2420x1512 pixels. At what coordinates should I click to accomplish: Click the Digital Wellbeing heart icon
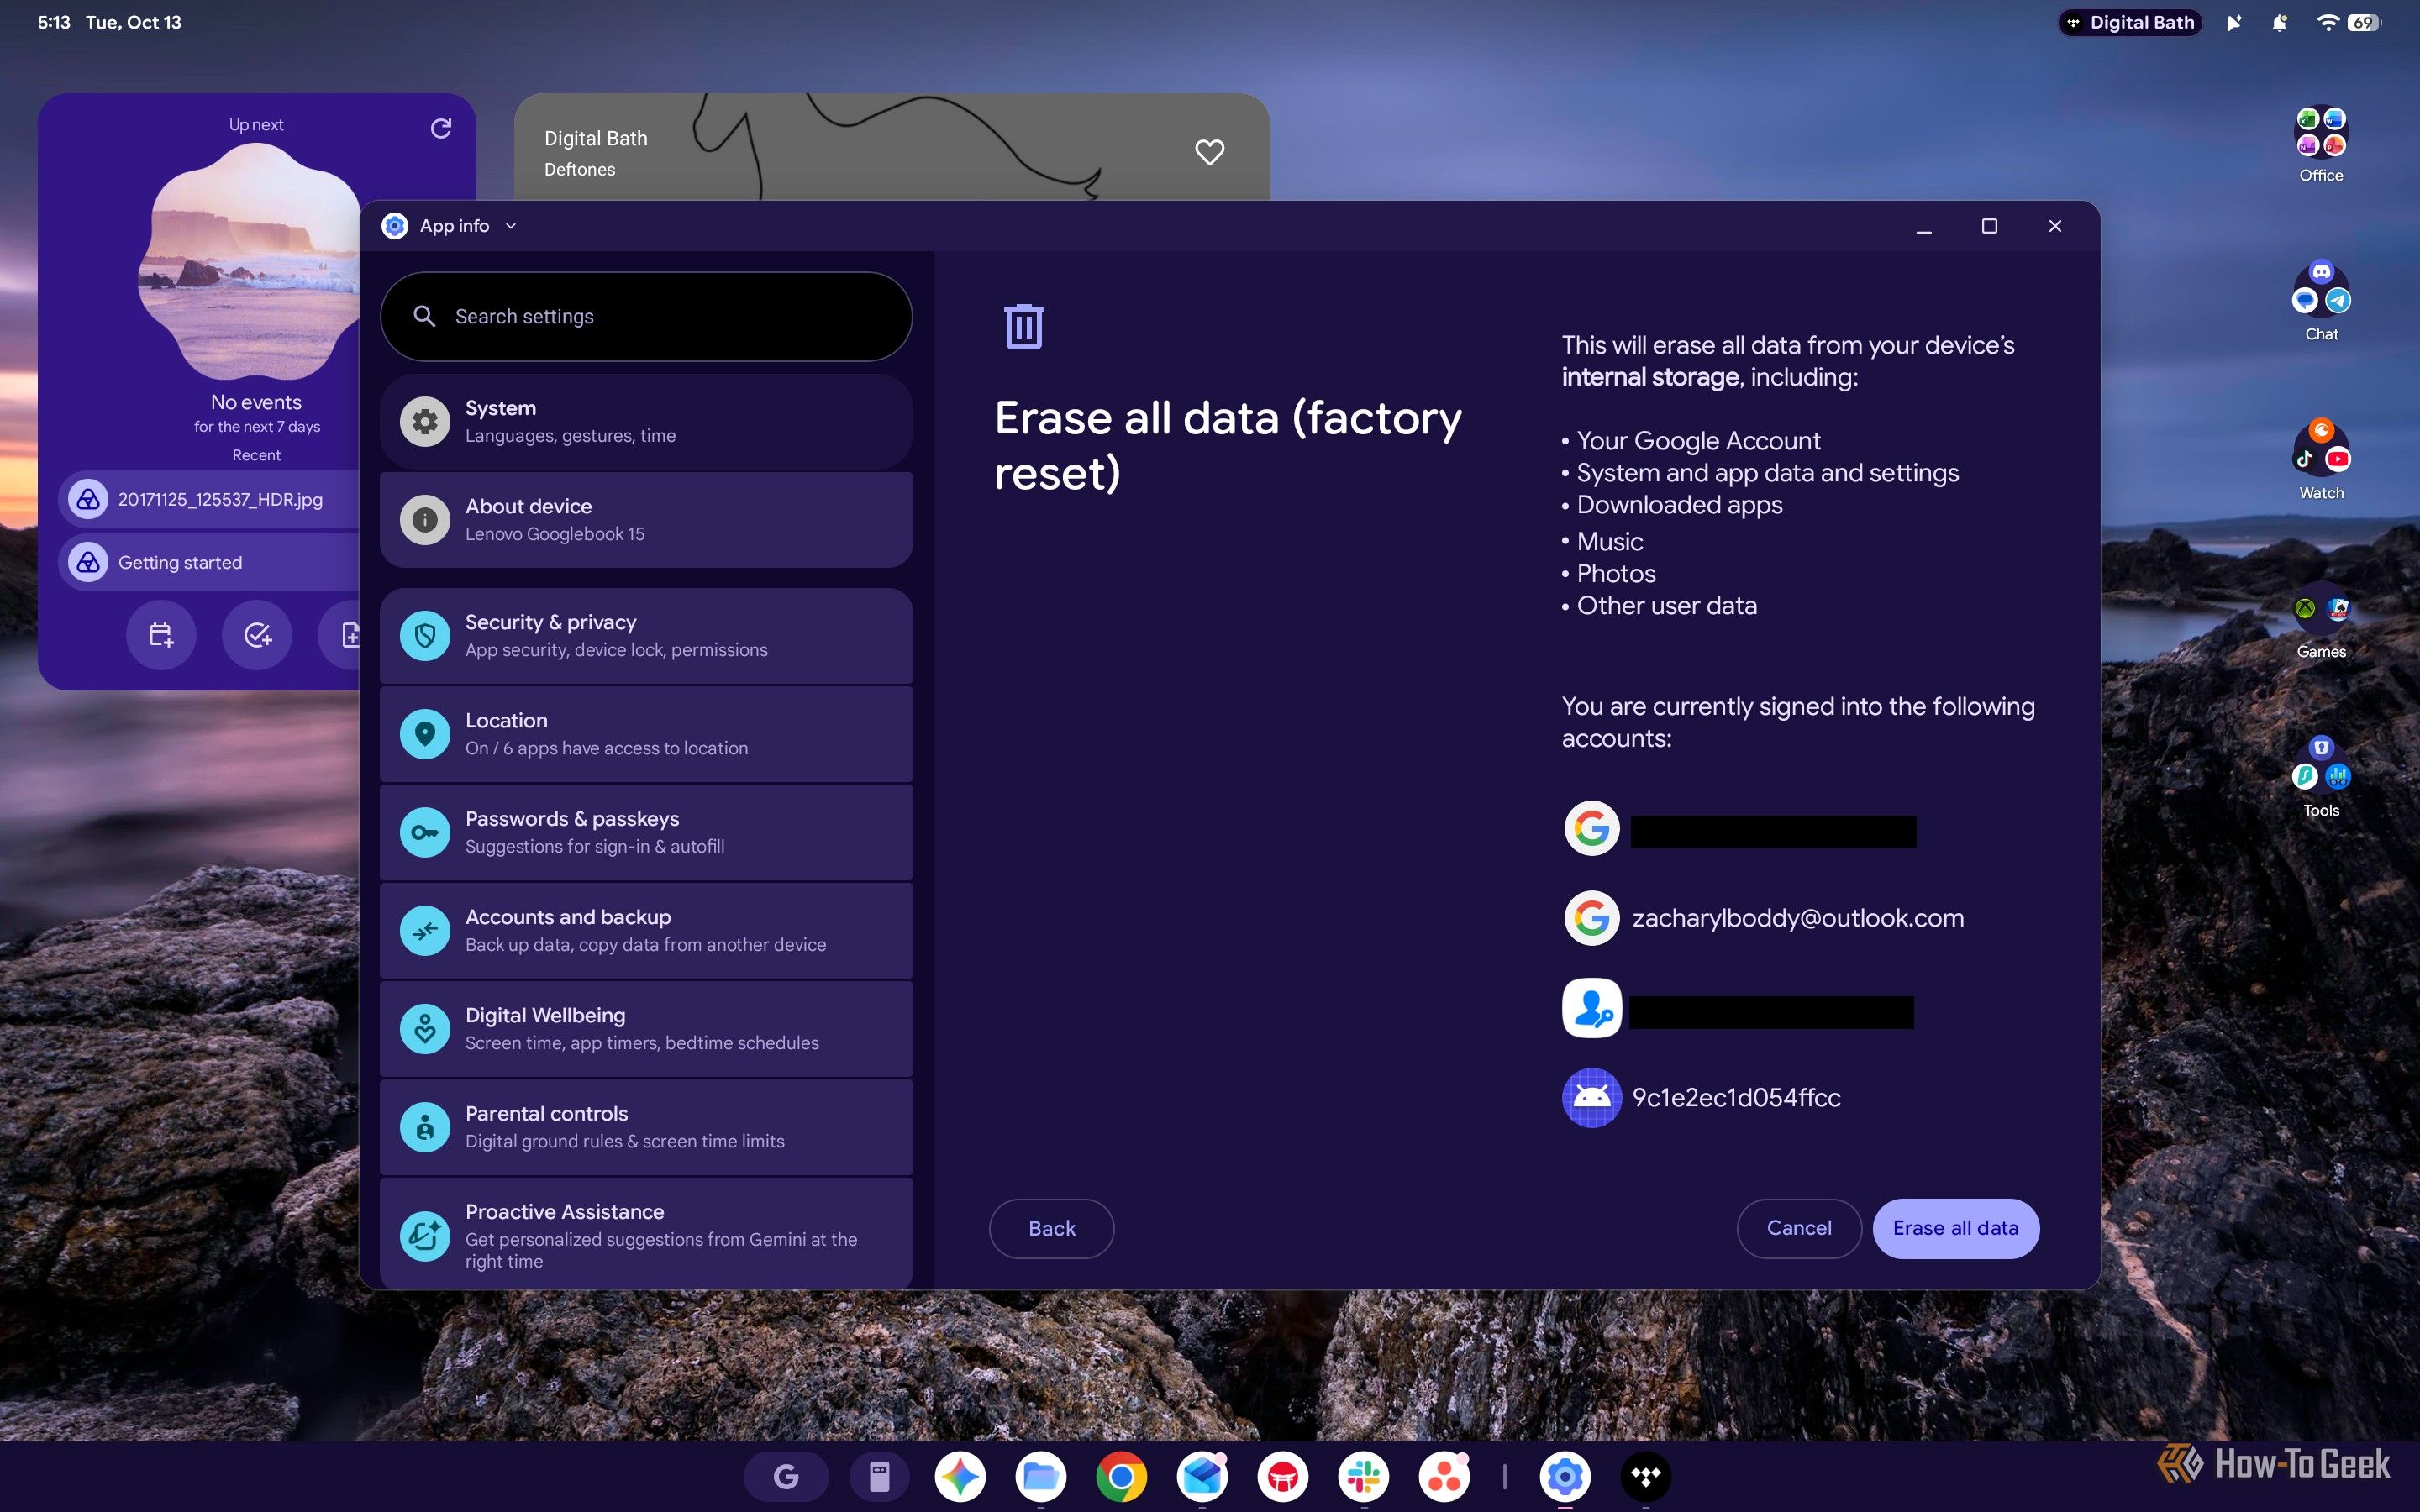click(425, 1028)
